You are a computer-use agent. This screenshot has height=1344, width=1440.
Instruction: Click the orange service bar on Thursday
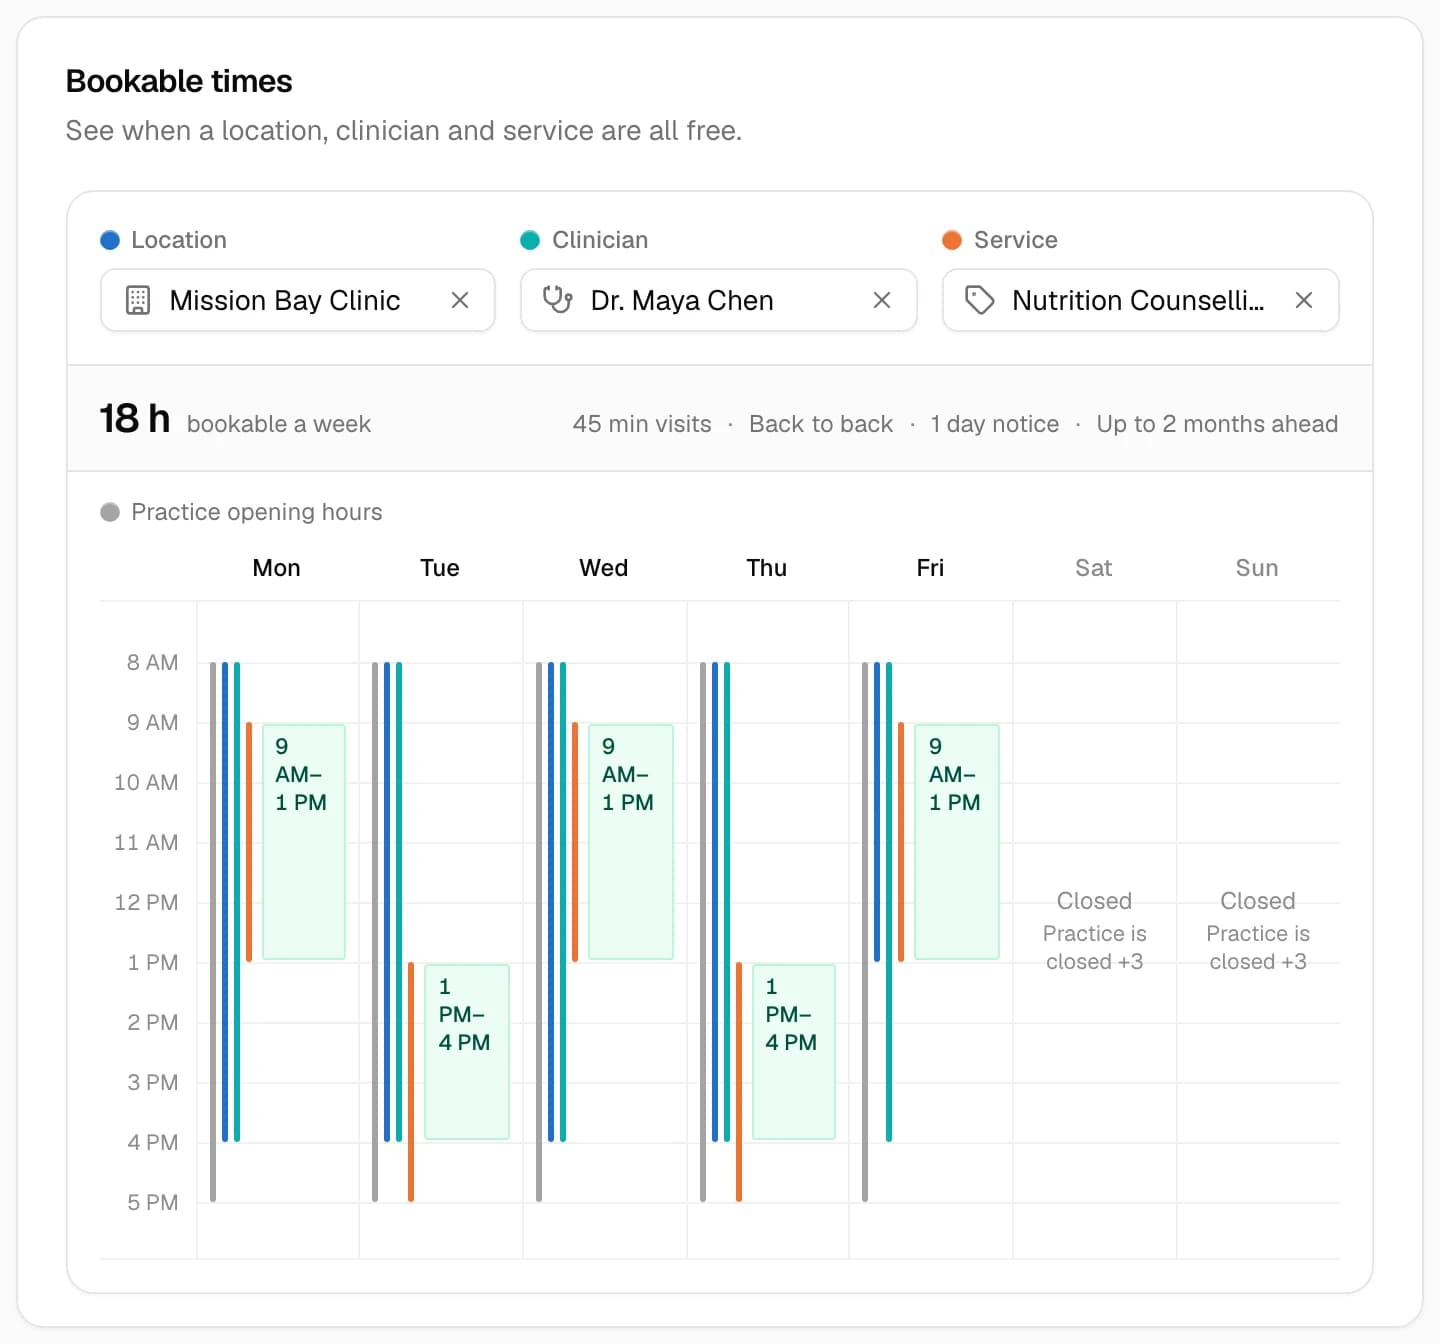pos(739,1082)
